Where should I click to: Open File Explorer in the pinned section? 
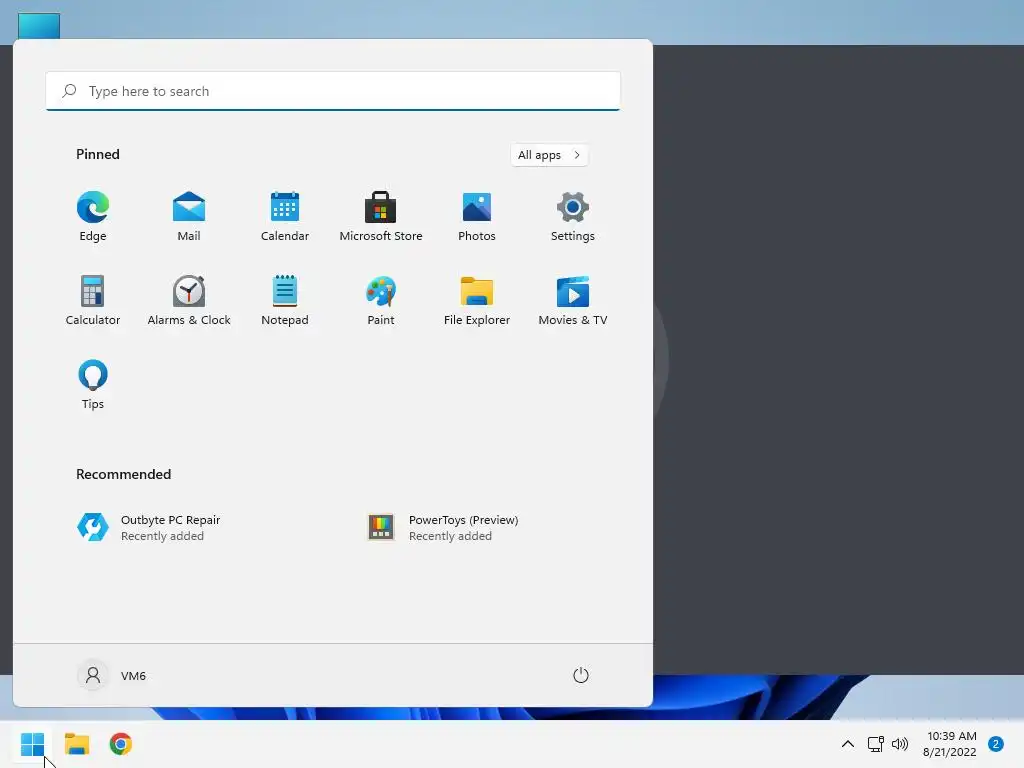coord(477,300)
